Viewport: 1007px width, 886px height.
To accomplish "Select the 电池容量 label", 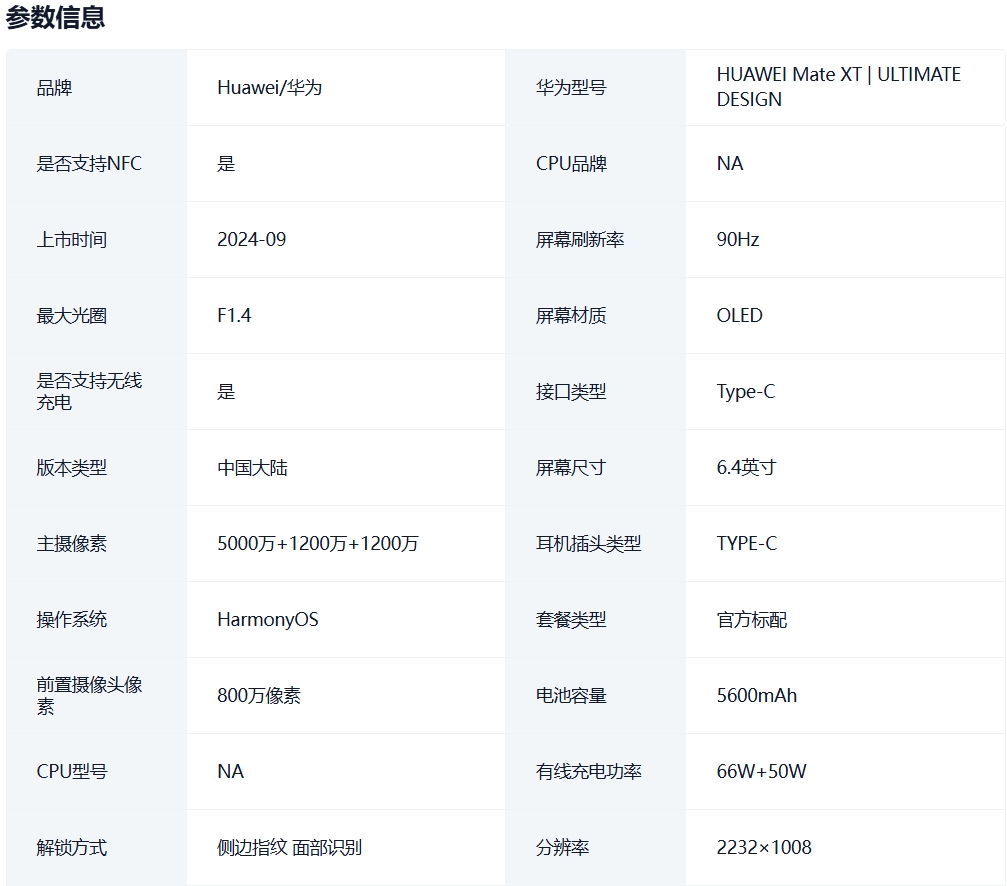I will click(x=571, y=695).
